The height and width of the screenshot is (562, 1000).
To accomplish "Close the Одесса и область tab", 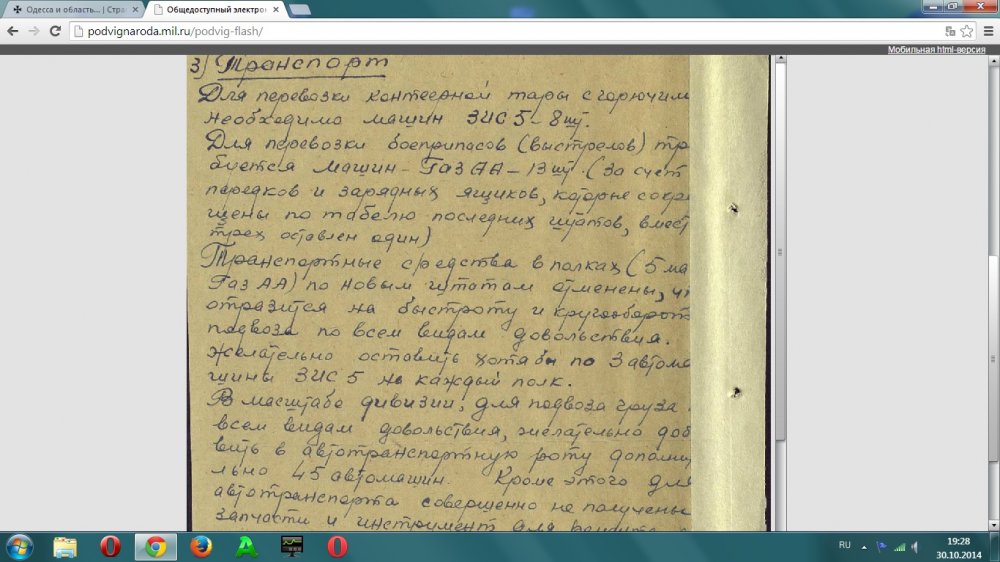I will coord(135,10).
